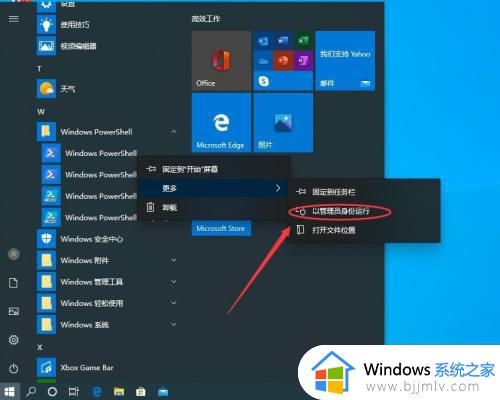Click the Windows Start button on taskbar
The width and height of the screenshot is (500, 400).
[x=10, y=391]
